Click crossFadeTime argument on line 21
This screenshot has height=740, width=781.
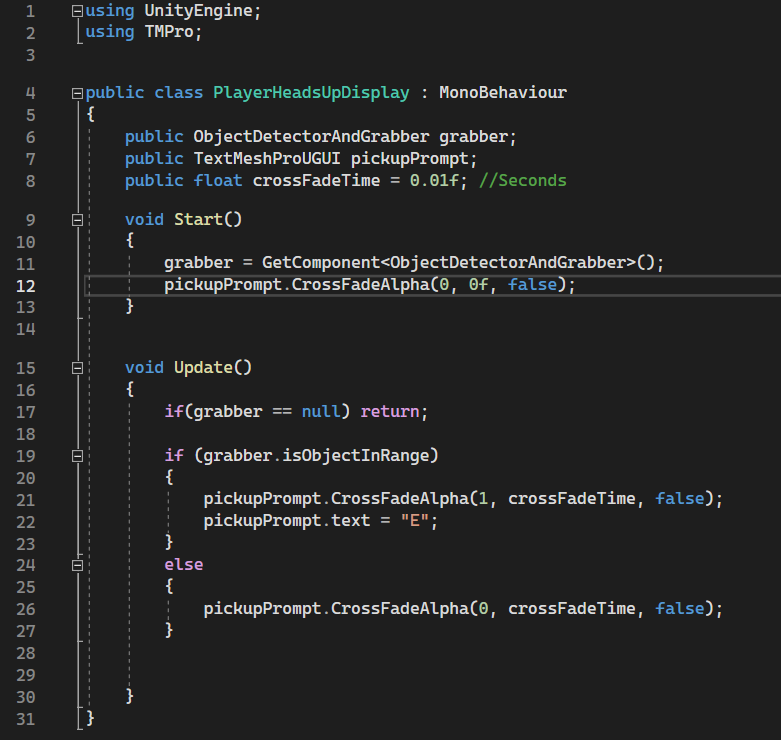point(572,498)
